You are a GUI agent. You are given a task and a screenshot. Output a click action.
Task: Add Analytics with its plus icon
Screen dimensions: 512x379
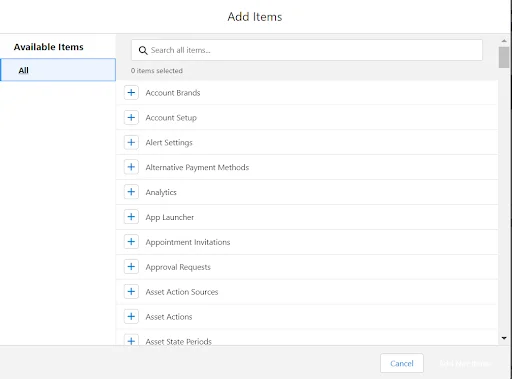(131, 192)
